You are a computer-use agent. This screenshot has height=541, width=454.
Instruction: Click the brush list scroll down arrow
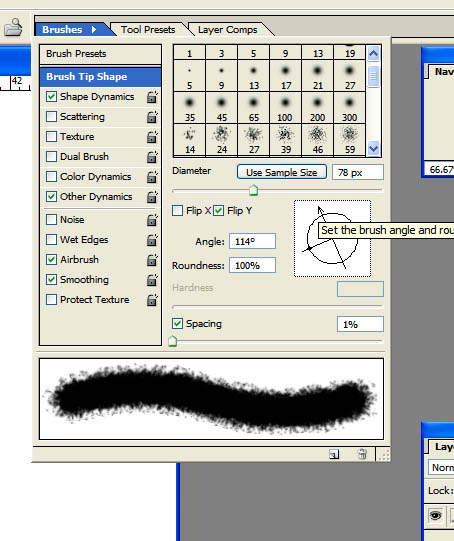[x=373, y=149]
